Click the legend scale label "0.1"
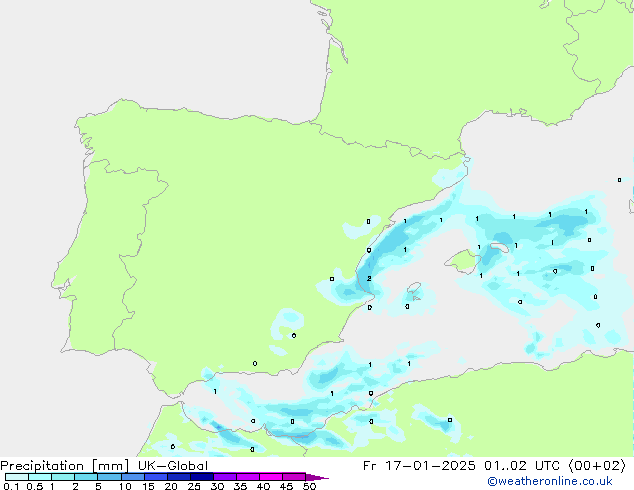Viewport: 634px width, 490px height. 11,486
